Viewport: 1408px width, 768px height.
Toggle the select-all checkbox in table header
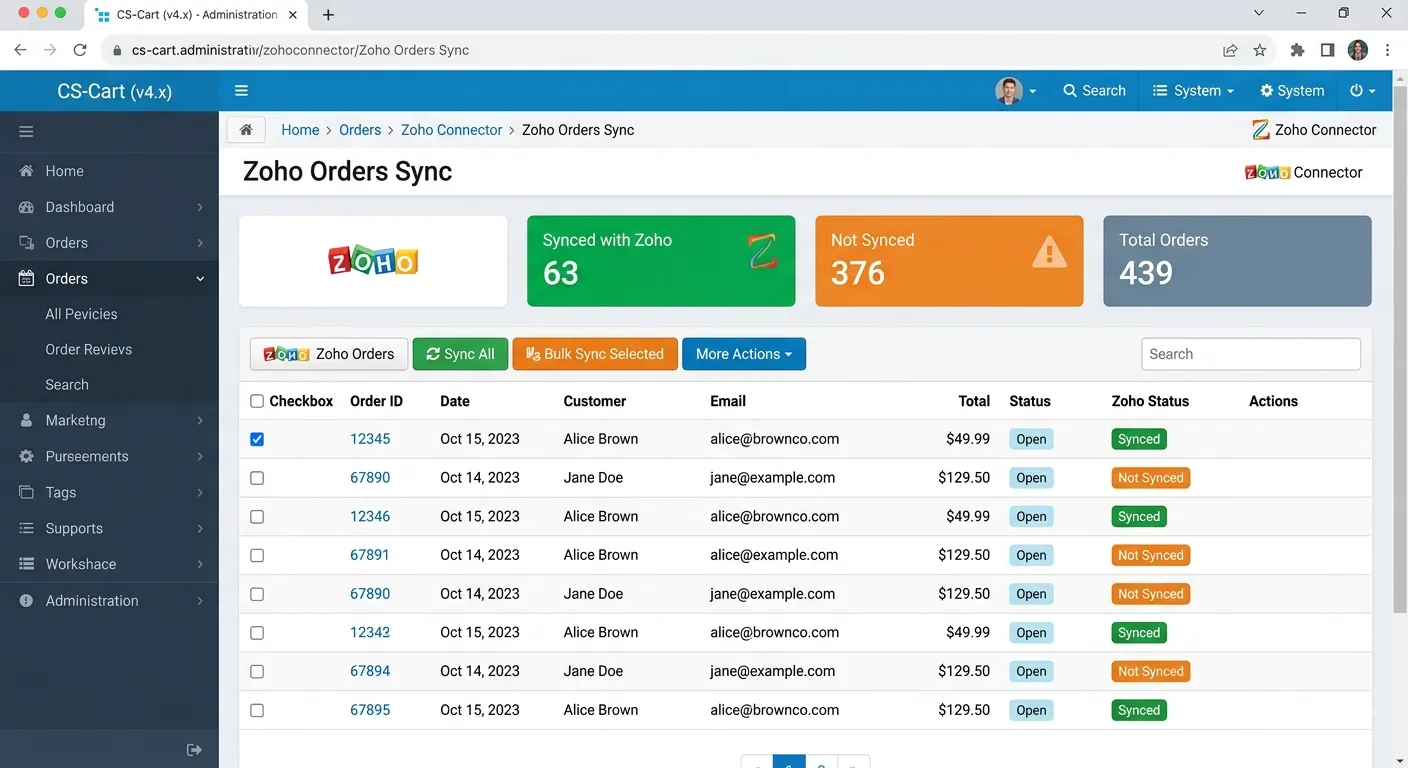[x=257, y=401]
